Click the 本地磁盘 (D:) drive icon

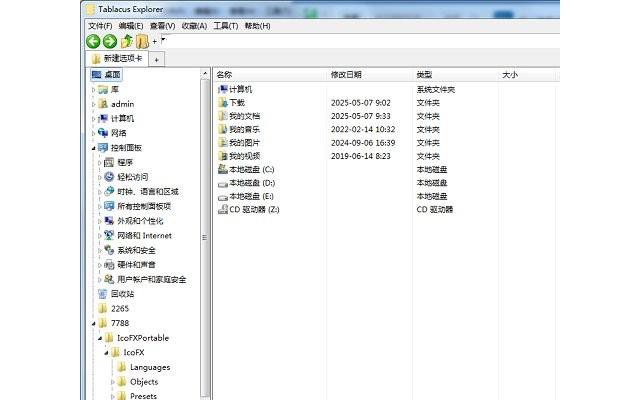222,183
